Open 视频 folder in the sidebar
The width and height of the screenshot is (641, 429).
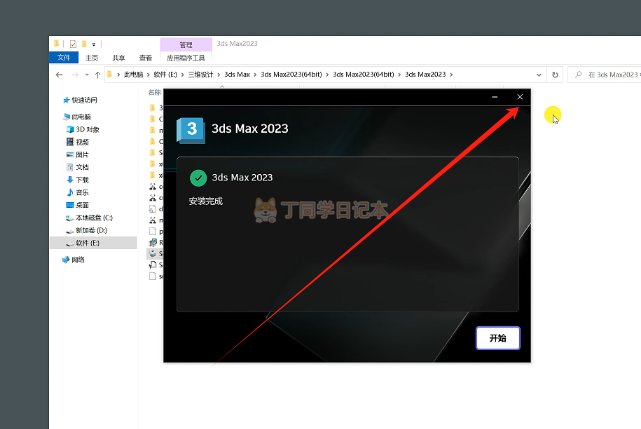click(78, 142)
